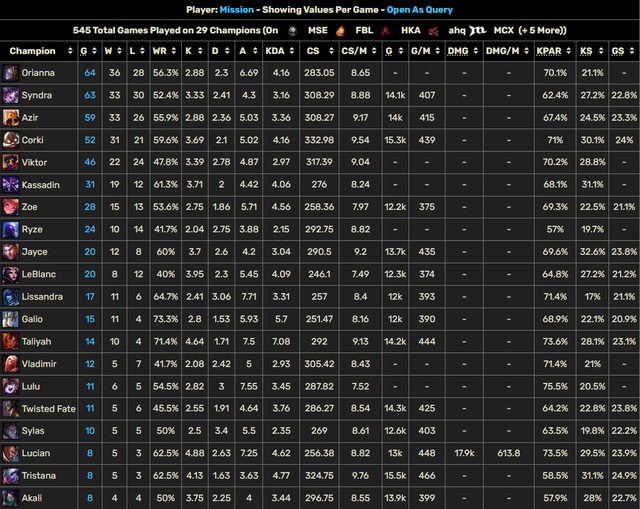
Task: Select the Azir champion icon
Action: click(11, 117)
